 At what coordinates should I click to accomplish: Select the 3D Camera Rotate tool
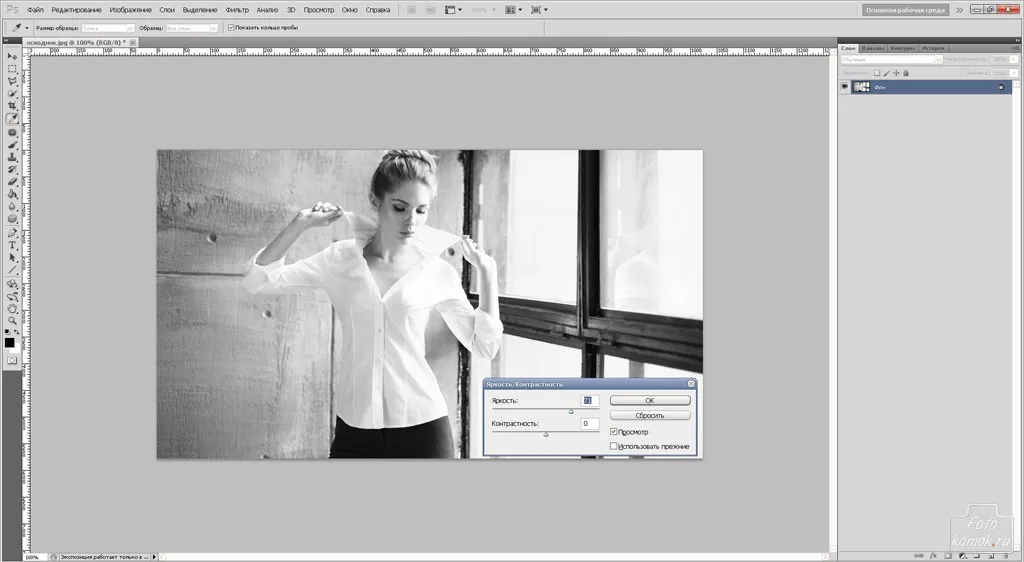[x=12, y=296]
